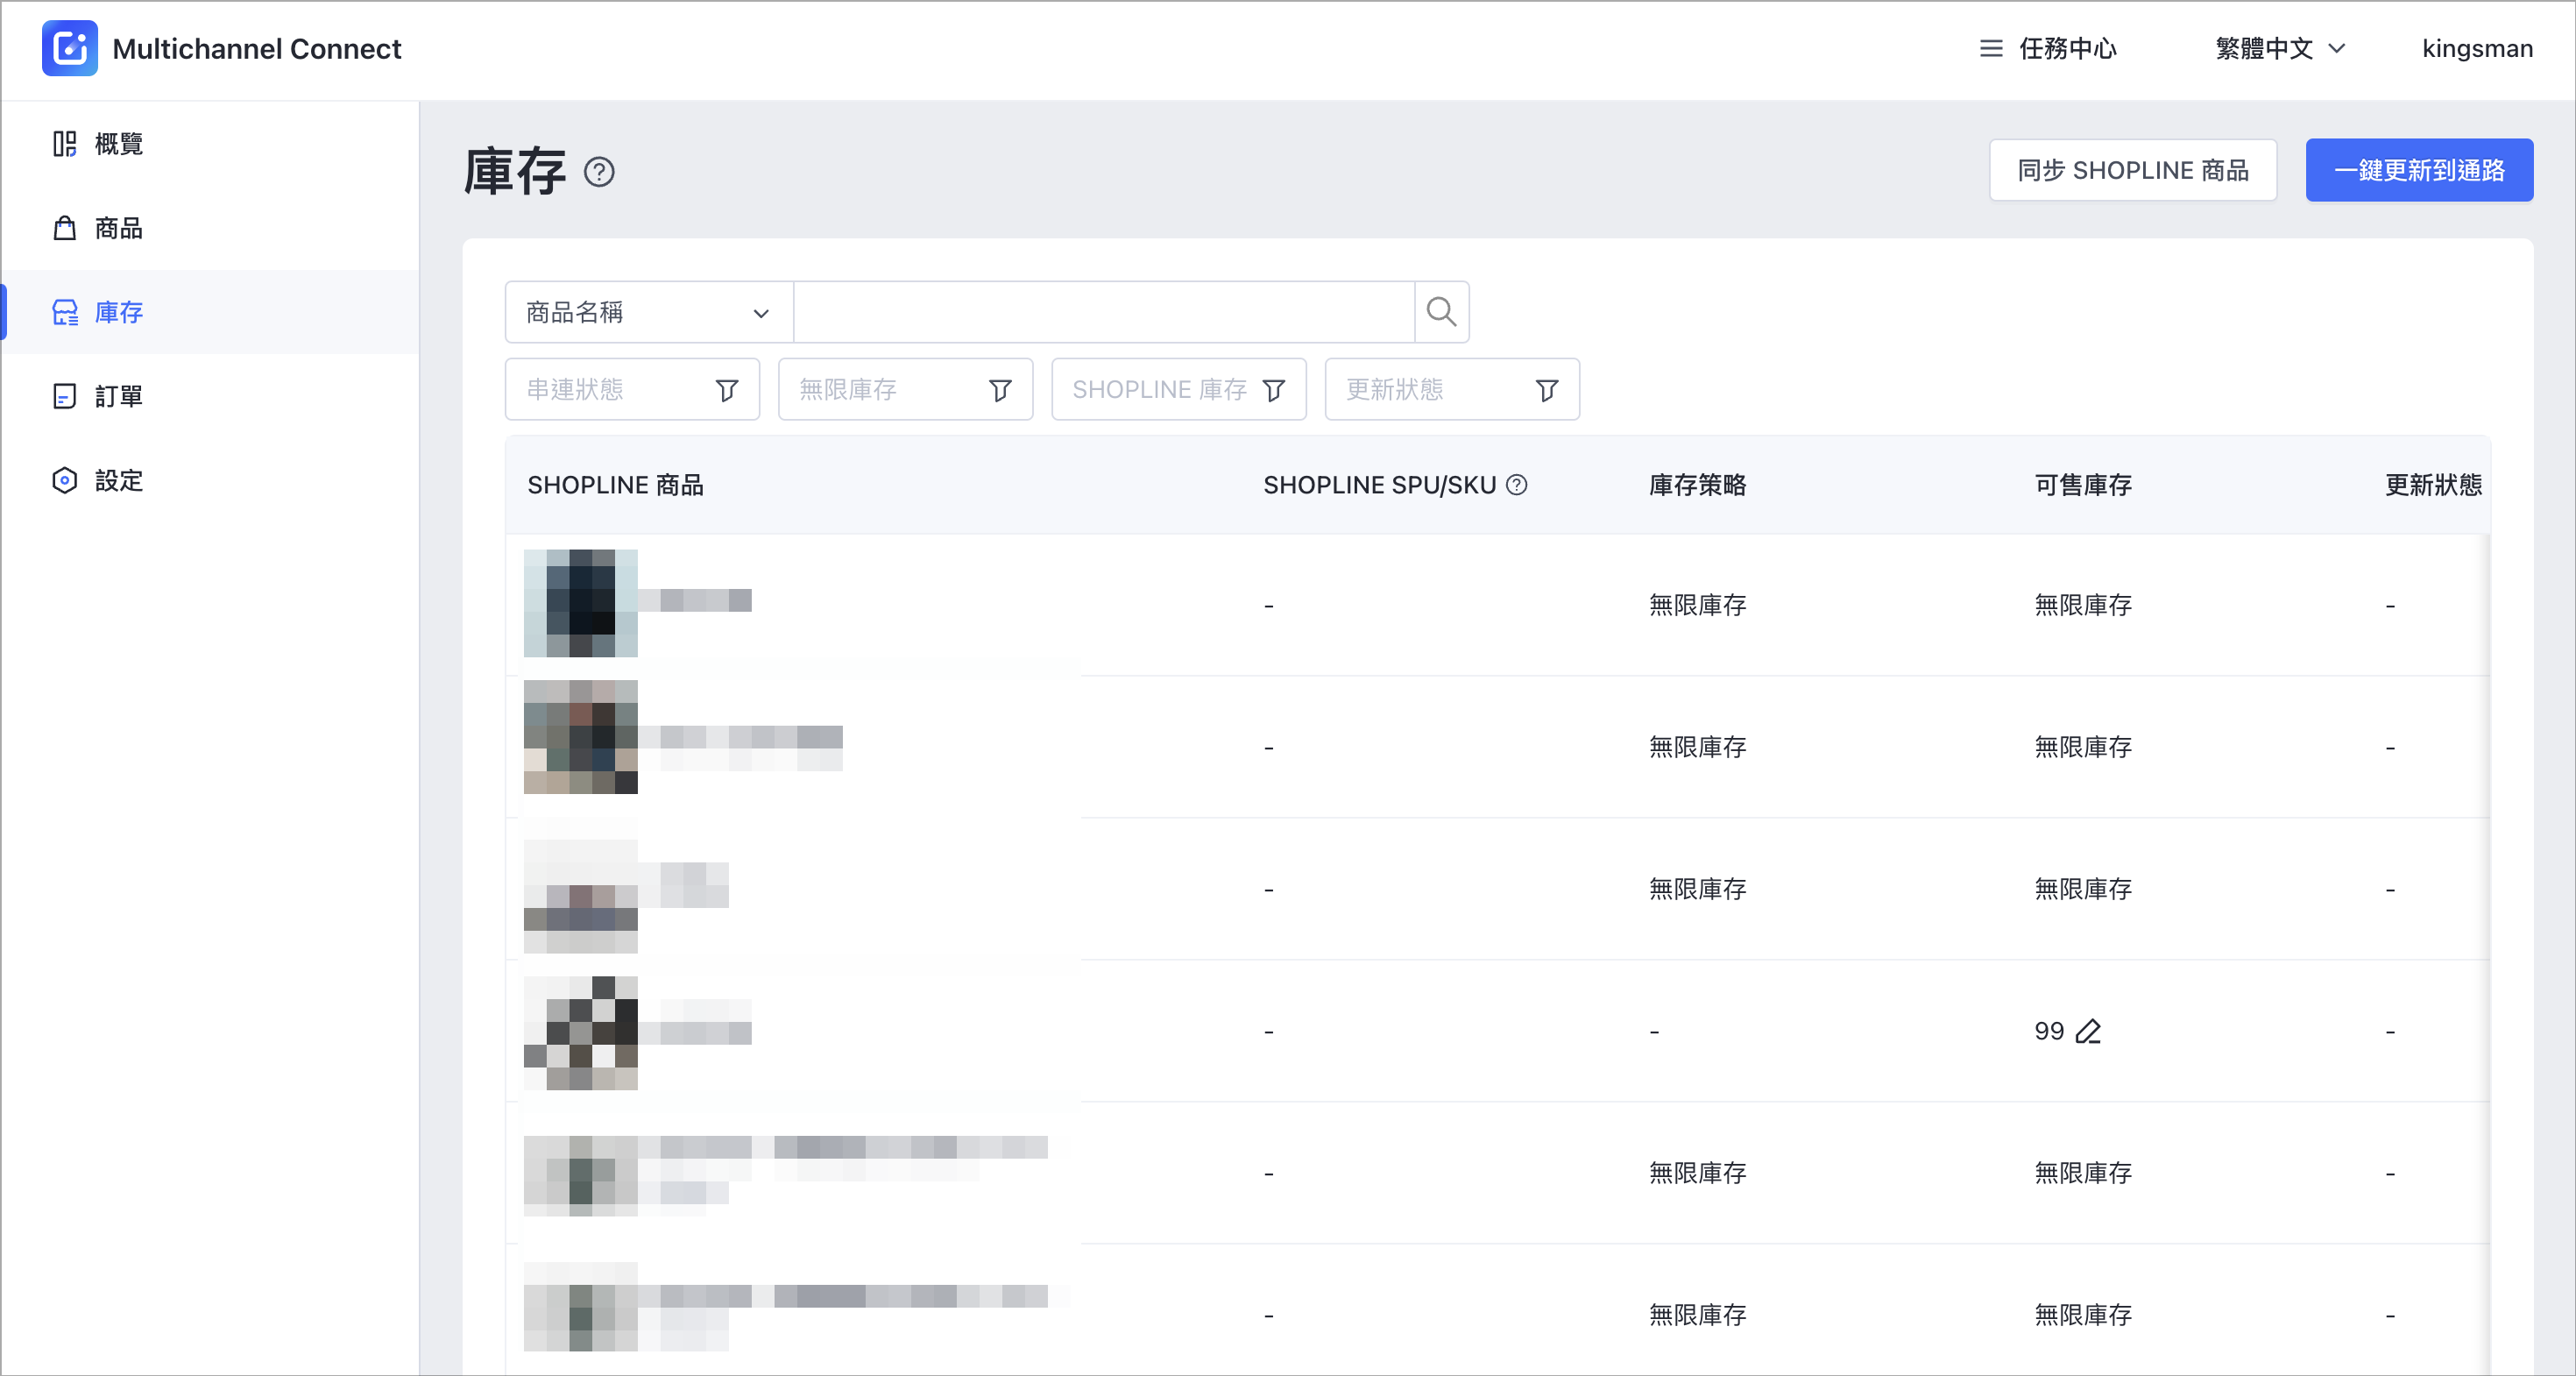The image size is (2576, 1376).
Task: Open 設定 in the sidebar
Action: coord(210,480)
